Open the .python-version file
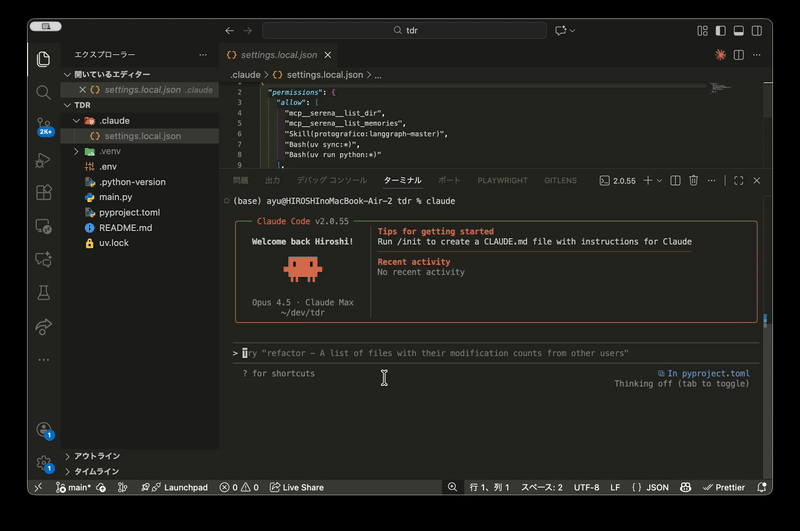Viewport: 800px width, 531px height. [132, 182]
